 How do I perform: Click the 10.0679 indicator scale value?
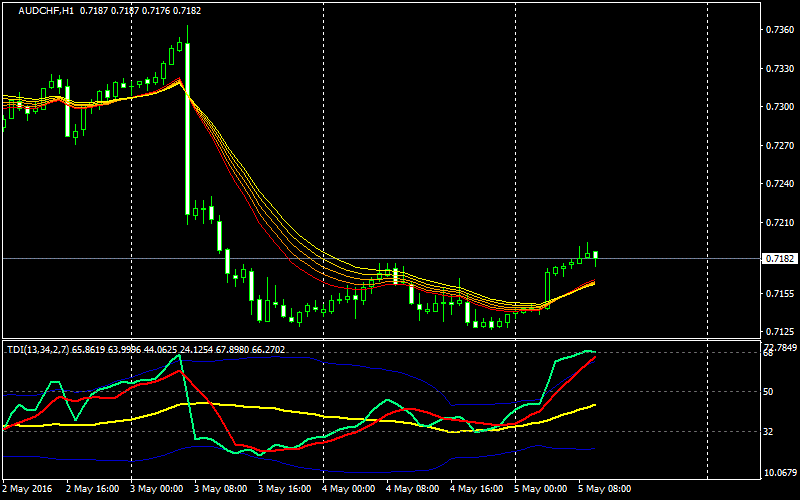point(780,473)
